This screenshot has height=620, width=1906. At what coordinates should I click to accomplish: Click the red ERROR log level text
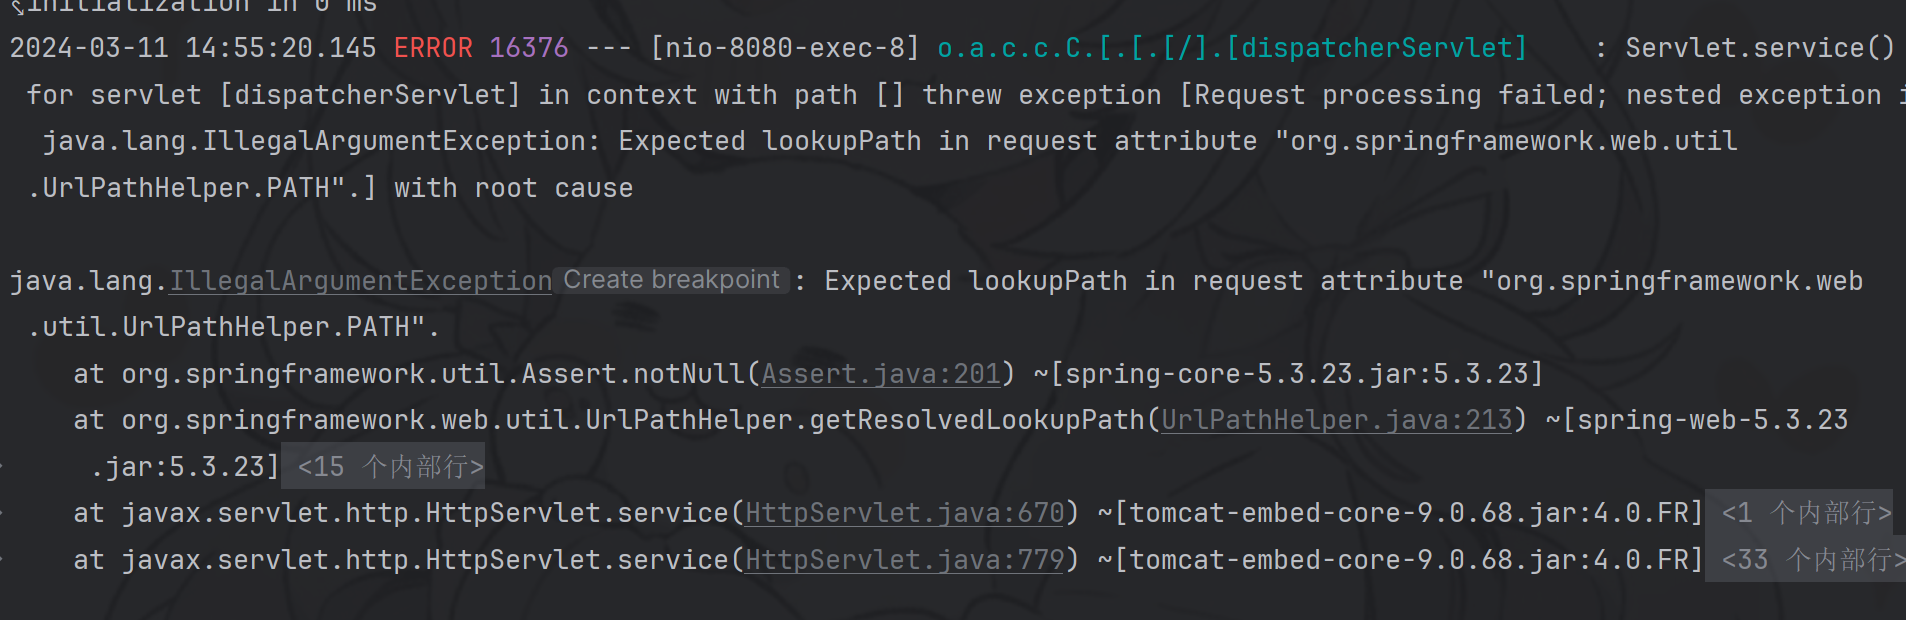click(x=433, y=48)
